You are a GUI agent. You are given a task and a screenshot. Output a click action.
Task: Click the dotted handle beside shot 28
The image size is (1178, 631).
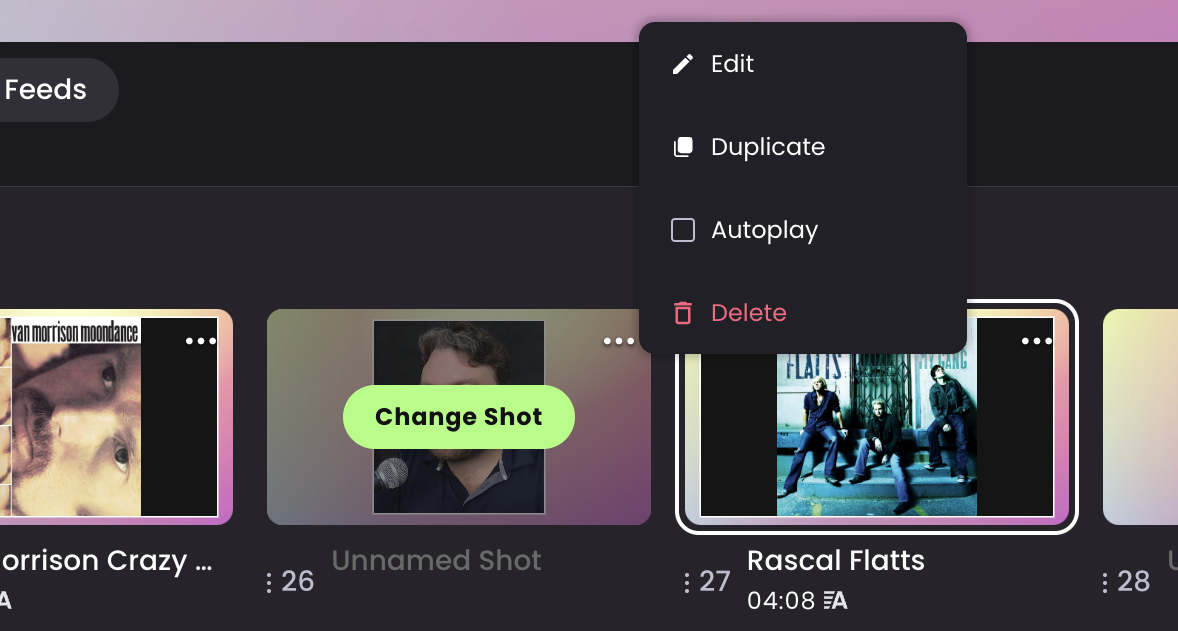[x=1104, y=582]
